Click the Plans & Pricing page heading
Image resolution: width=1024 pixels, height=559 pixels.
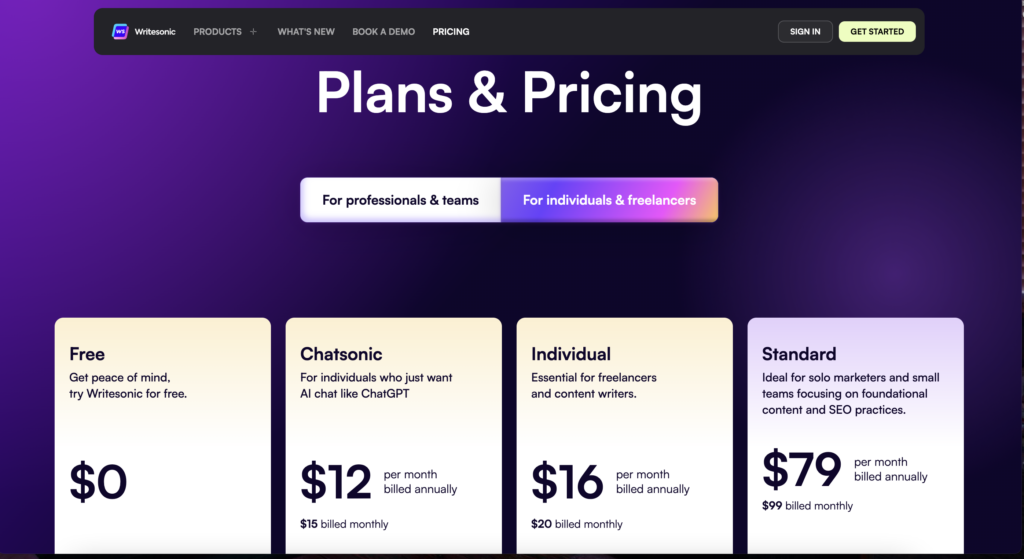[x=509, y=95]
